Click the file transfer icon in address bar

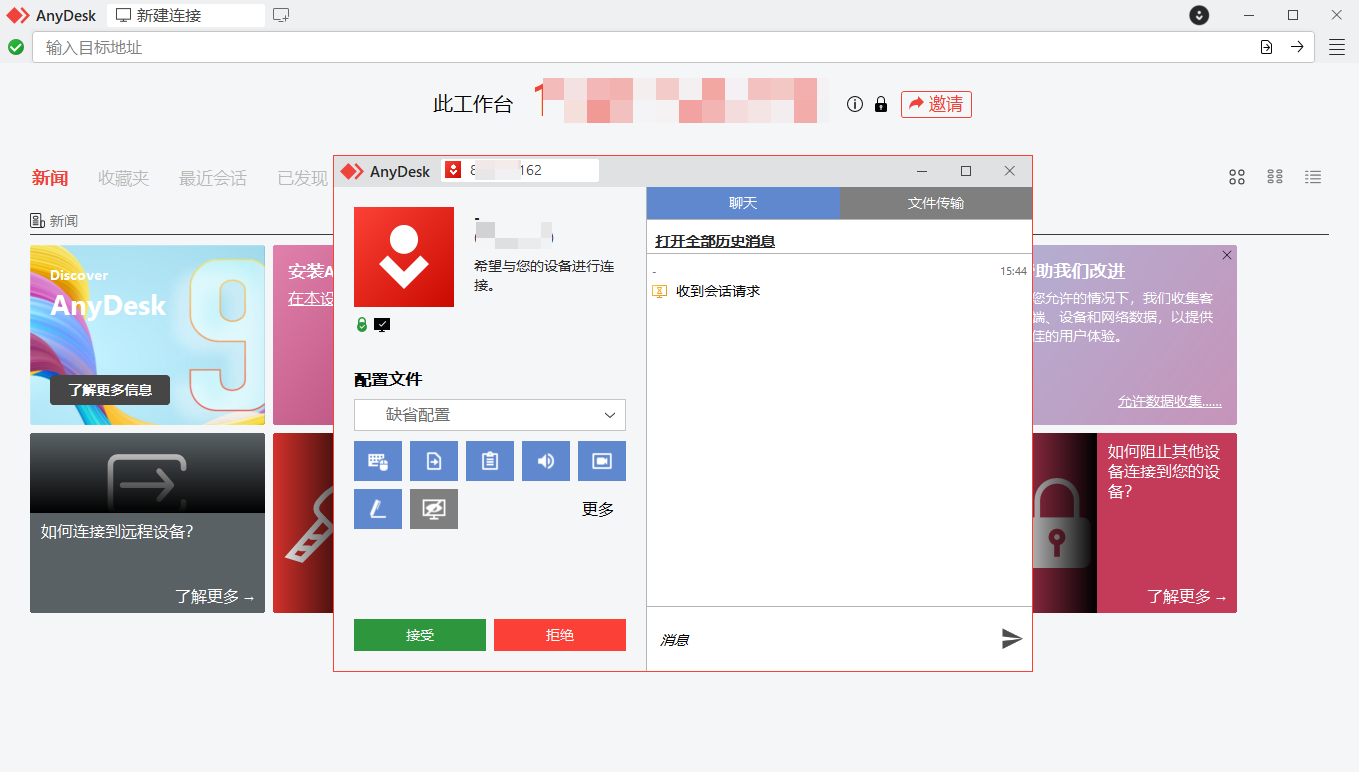(x=1266, y=47)
